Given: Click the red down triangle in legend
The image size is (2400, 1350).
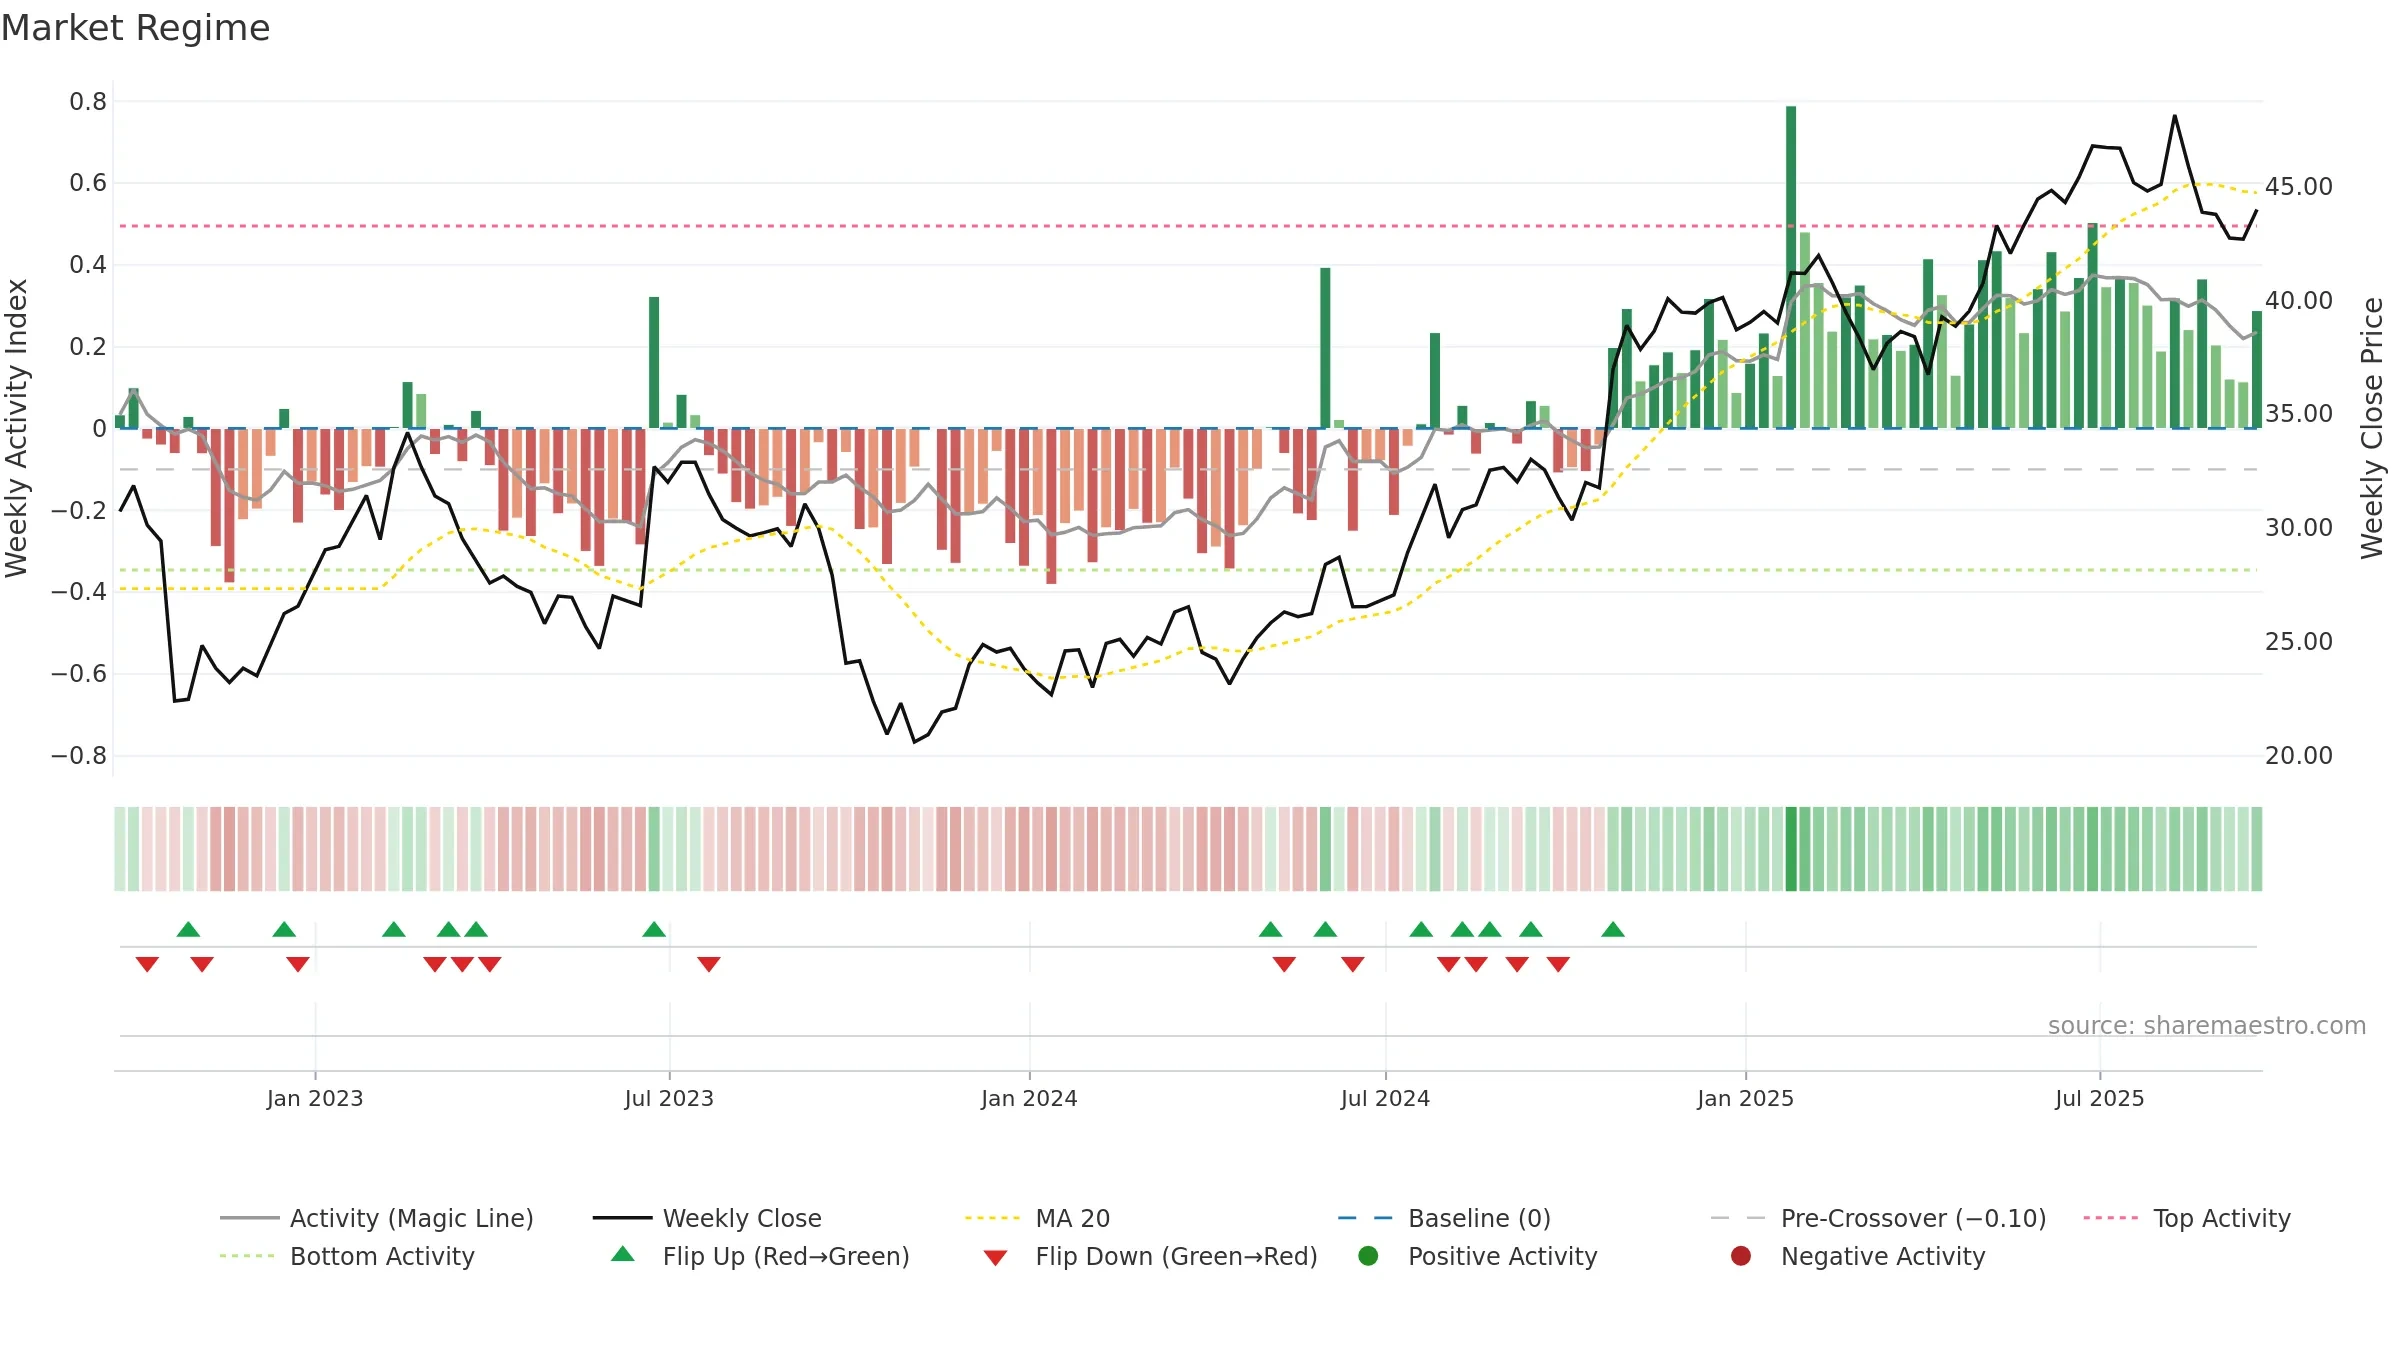Looking at the screenshot, I should click(995, 1258).
